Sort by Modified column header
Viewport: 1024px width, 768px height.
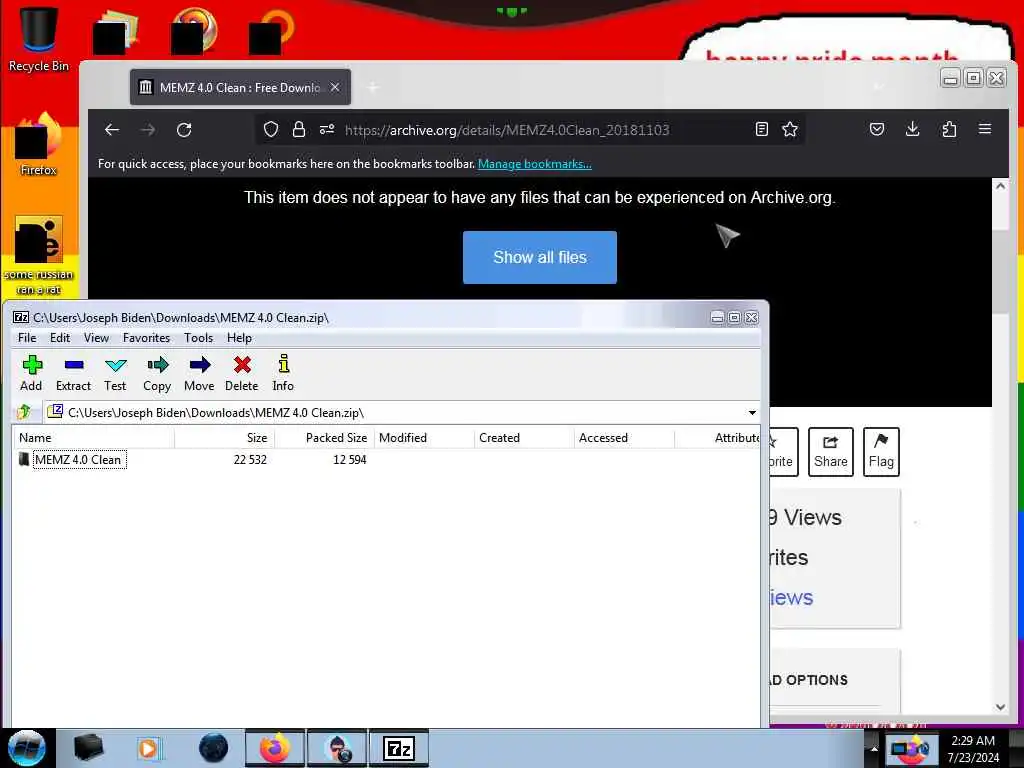(x=424, y=438)
